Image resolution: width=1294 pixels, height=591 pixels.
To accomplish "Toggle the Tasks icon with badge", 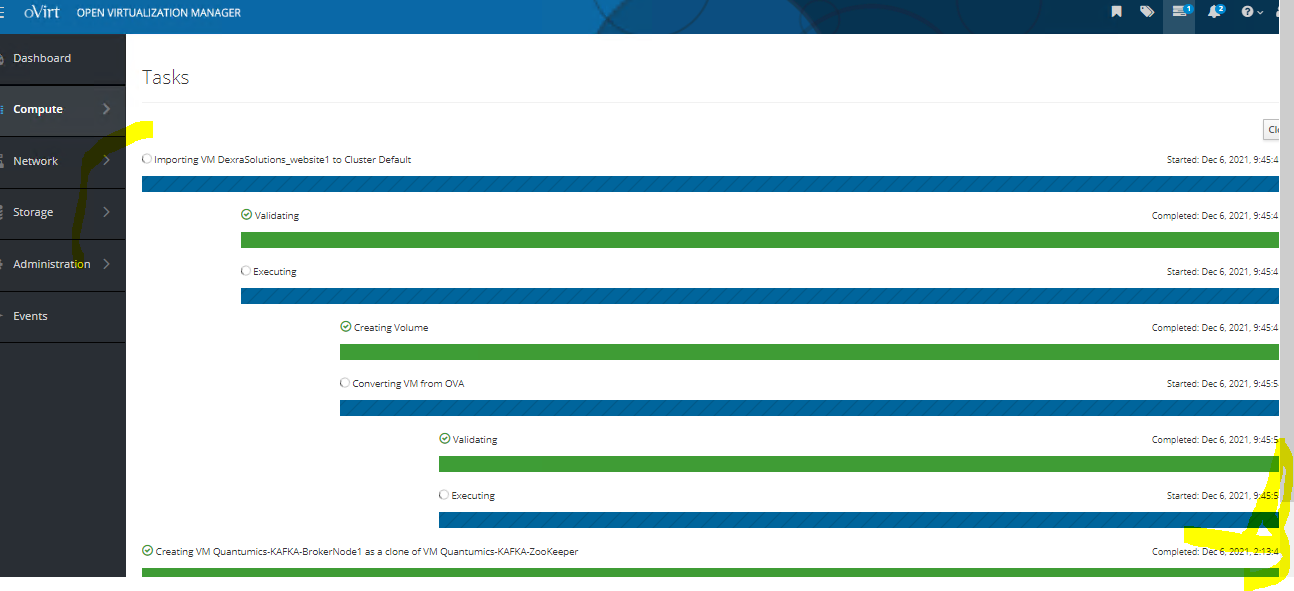I will point(1179,12).
